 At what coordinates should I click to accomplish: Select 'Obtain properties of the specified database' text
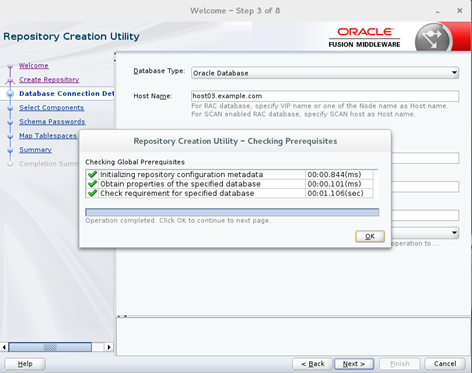coord(180,184)
